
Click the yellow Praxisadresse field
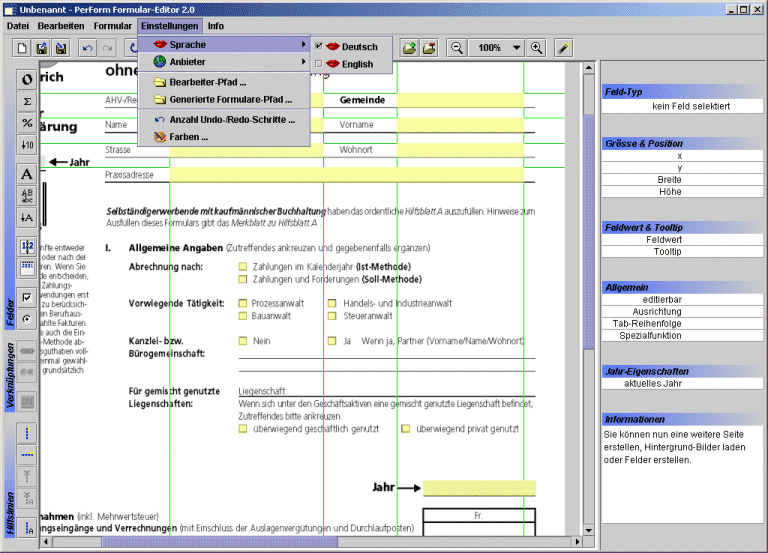pos(347,174)
